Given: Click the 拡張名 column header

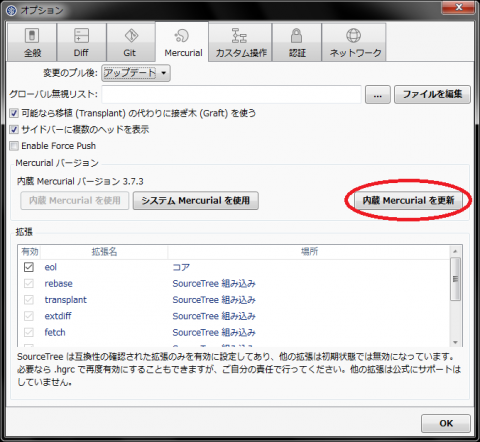Looking at the screenshot, I should [x=104, y=252].
